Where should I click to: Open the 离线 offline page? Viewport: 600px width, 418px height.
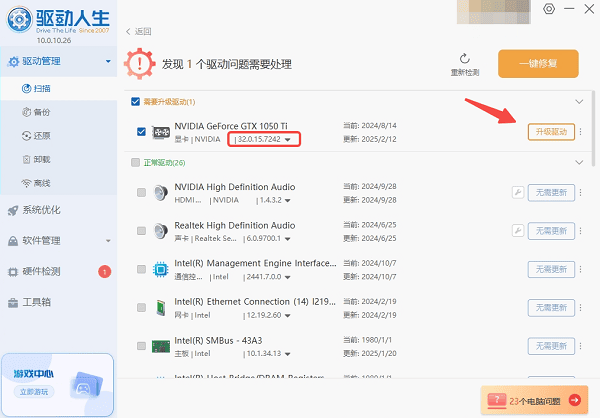[59, 183]
